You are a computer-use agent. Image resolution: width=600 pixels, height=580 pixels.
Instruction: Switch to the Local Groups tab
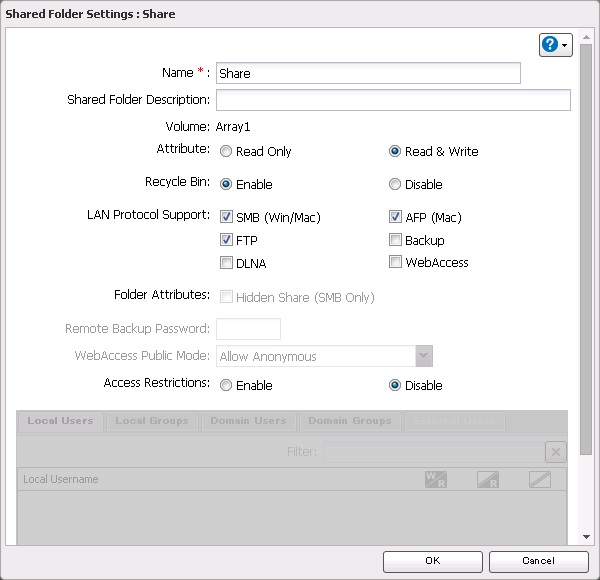(152, 421)
